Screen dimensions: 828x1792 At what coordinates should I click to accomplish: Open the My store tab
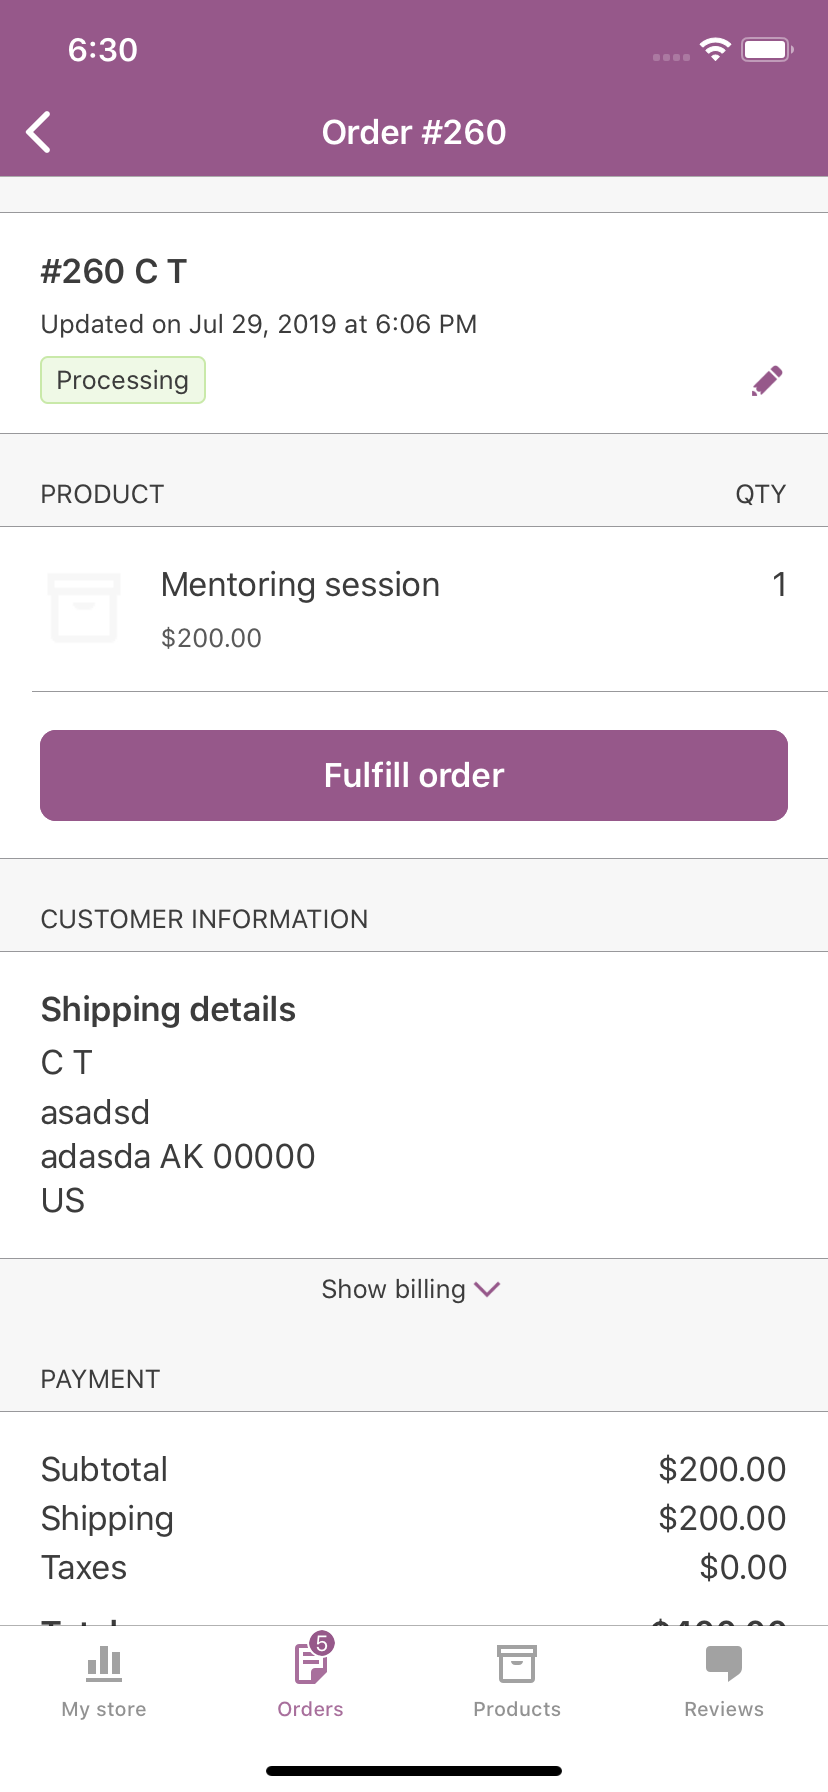click(104, 1682)
